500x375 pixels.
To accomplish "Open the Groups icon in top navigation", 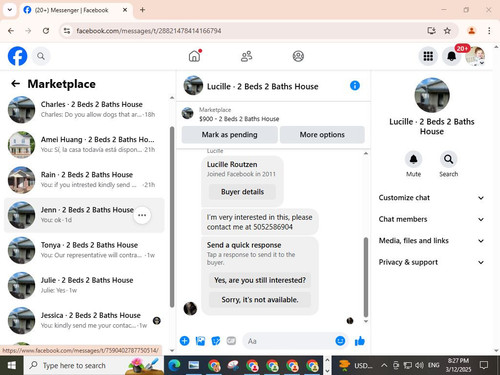I will 298,56.
